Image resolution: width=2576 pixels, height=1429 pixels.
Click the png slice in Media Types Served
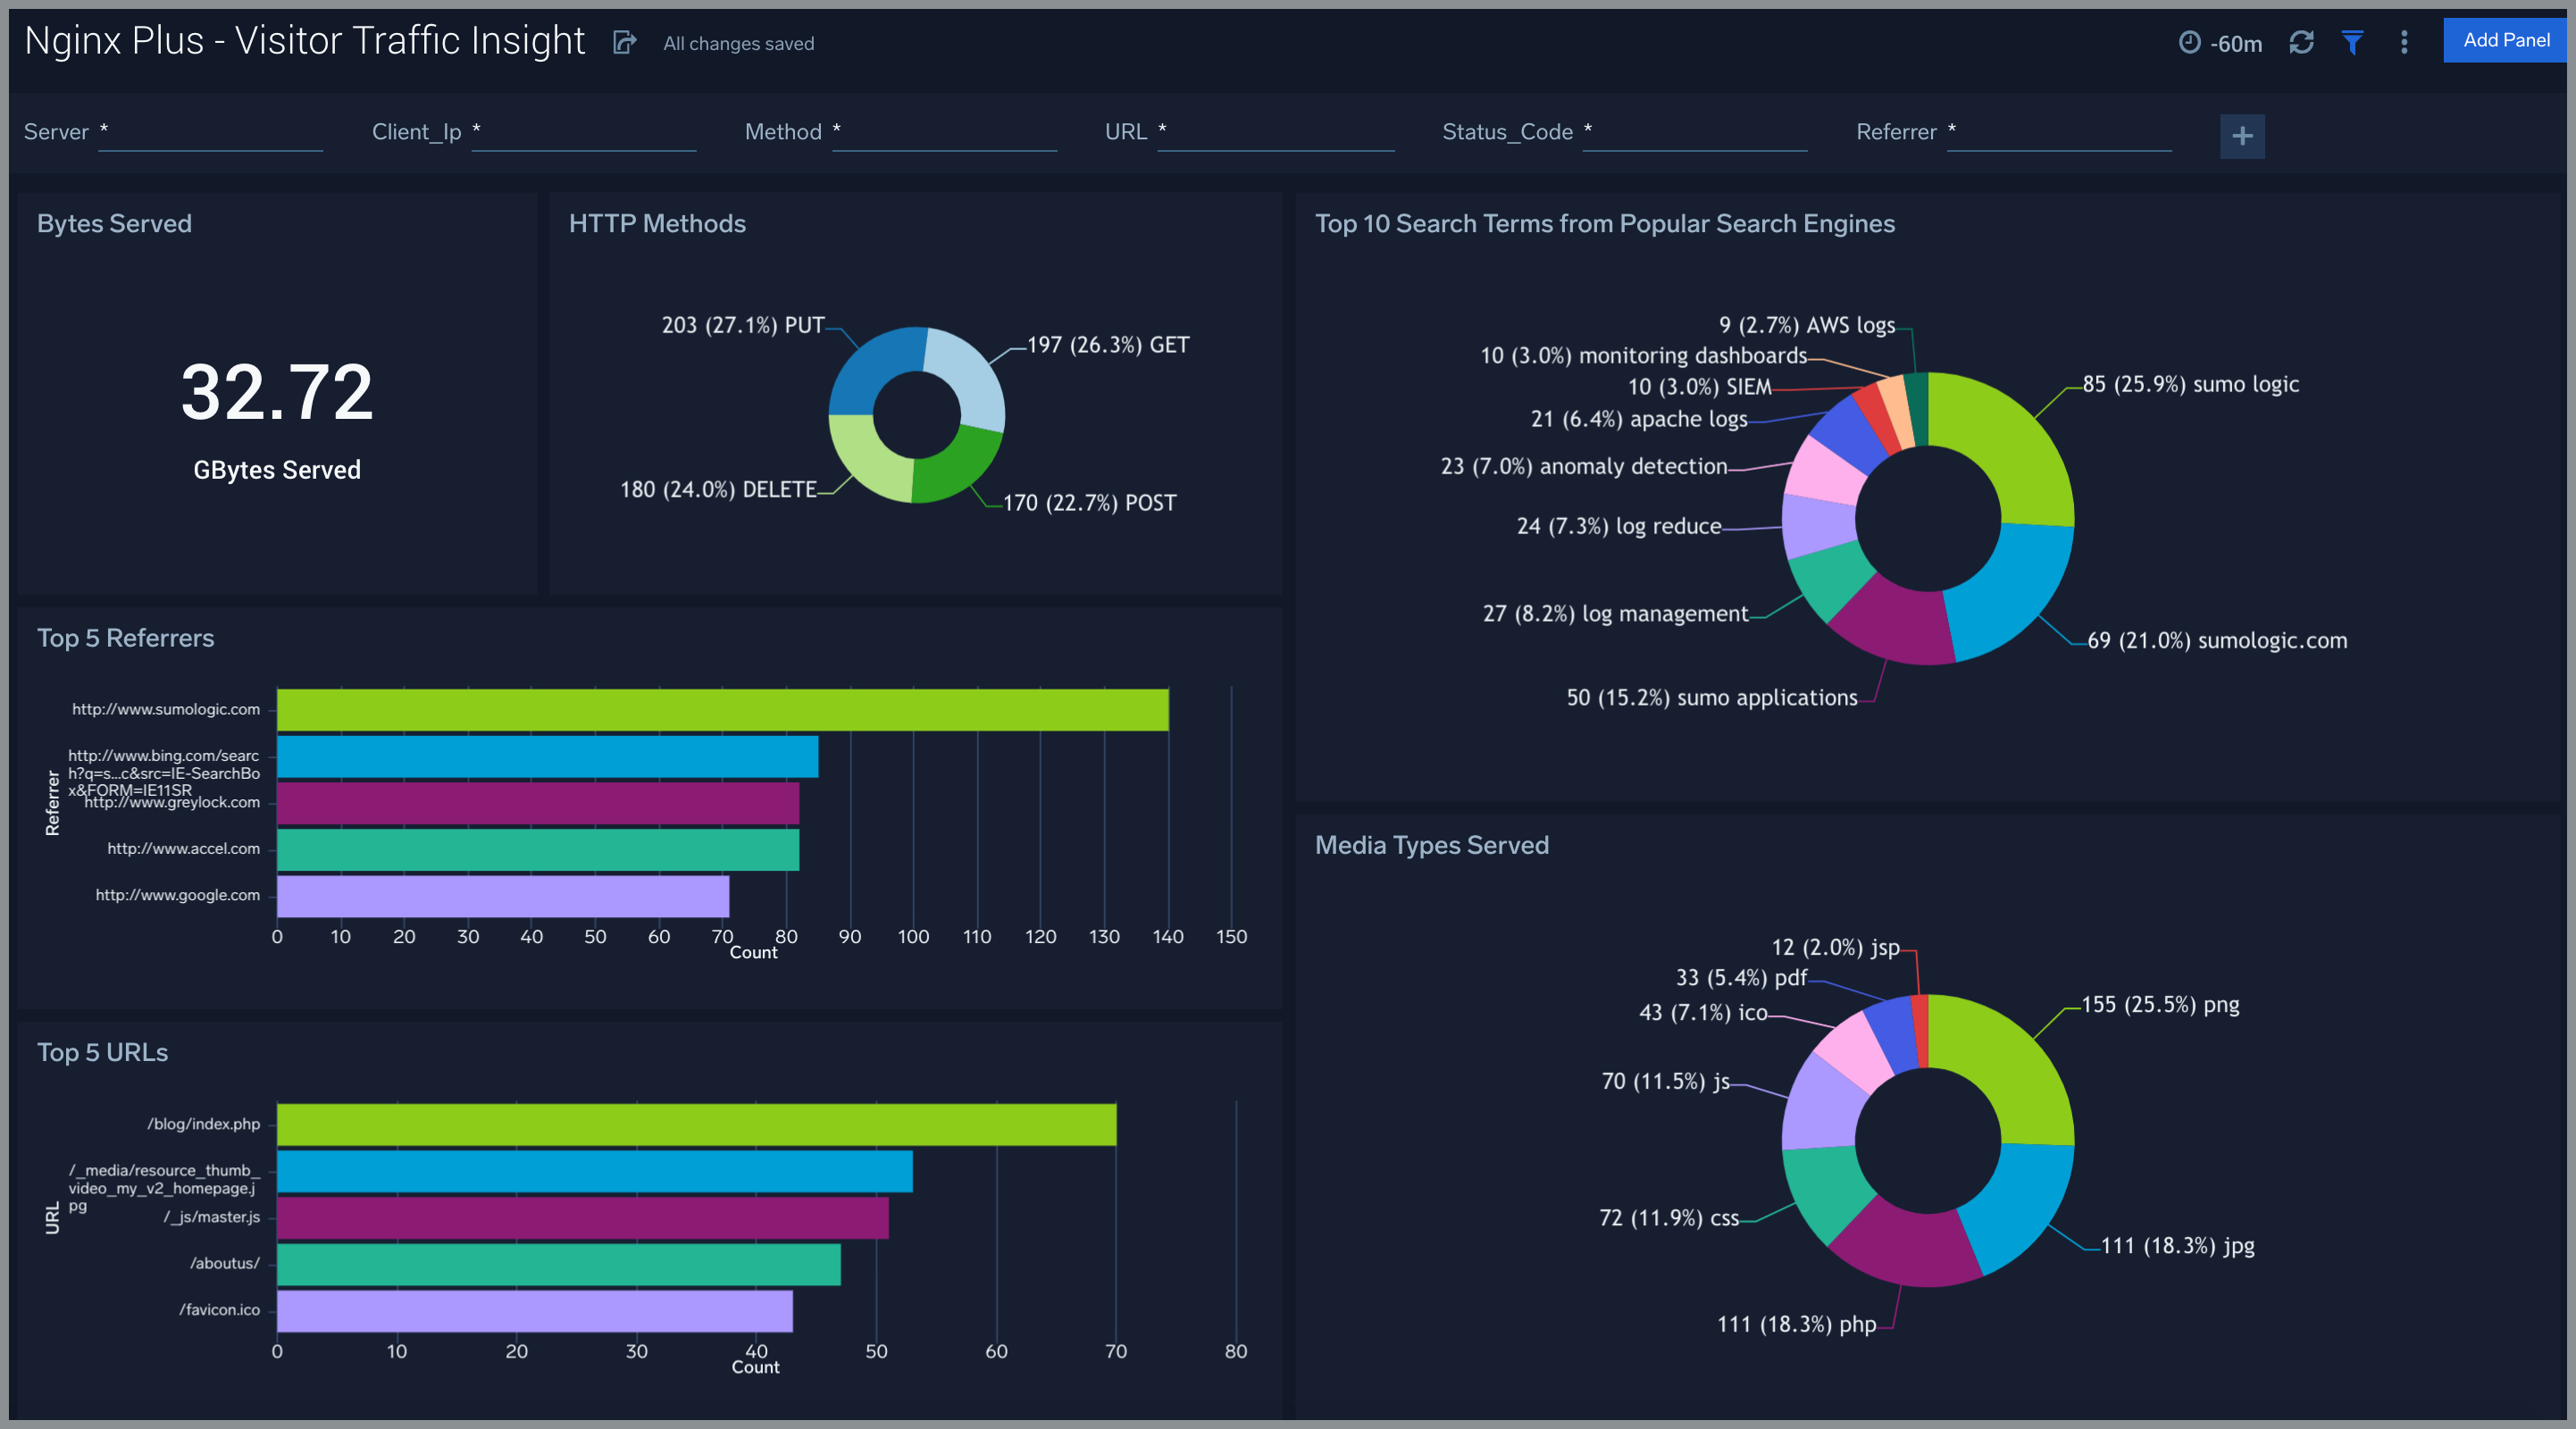pyautogui.click(x=2008, y=1063)
